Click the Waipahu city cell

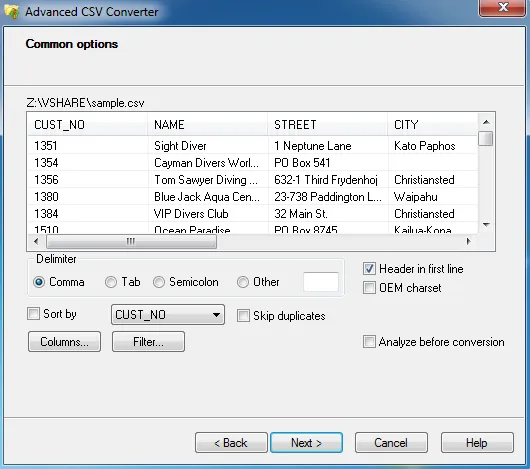click(433, 196)
